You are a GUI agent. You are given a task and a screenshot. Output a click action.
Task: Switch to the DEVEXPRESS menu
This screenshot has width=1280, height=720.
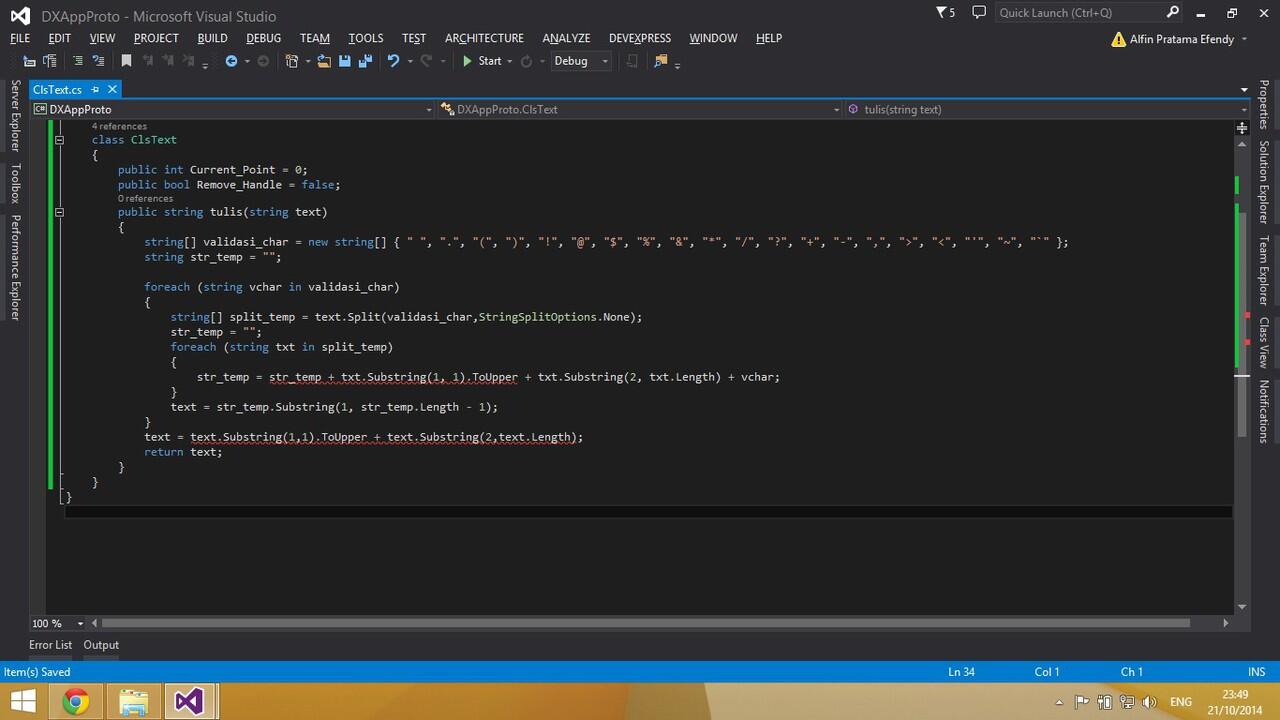(640, 38)
